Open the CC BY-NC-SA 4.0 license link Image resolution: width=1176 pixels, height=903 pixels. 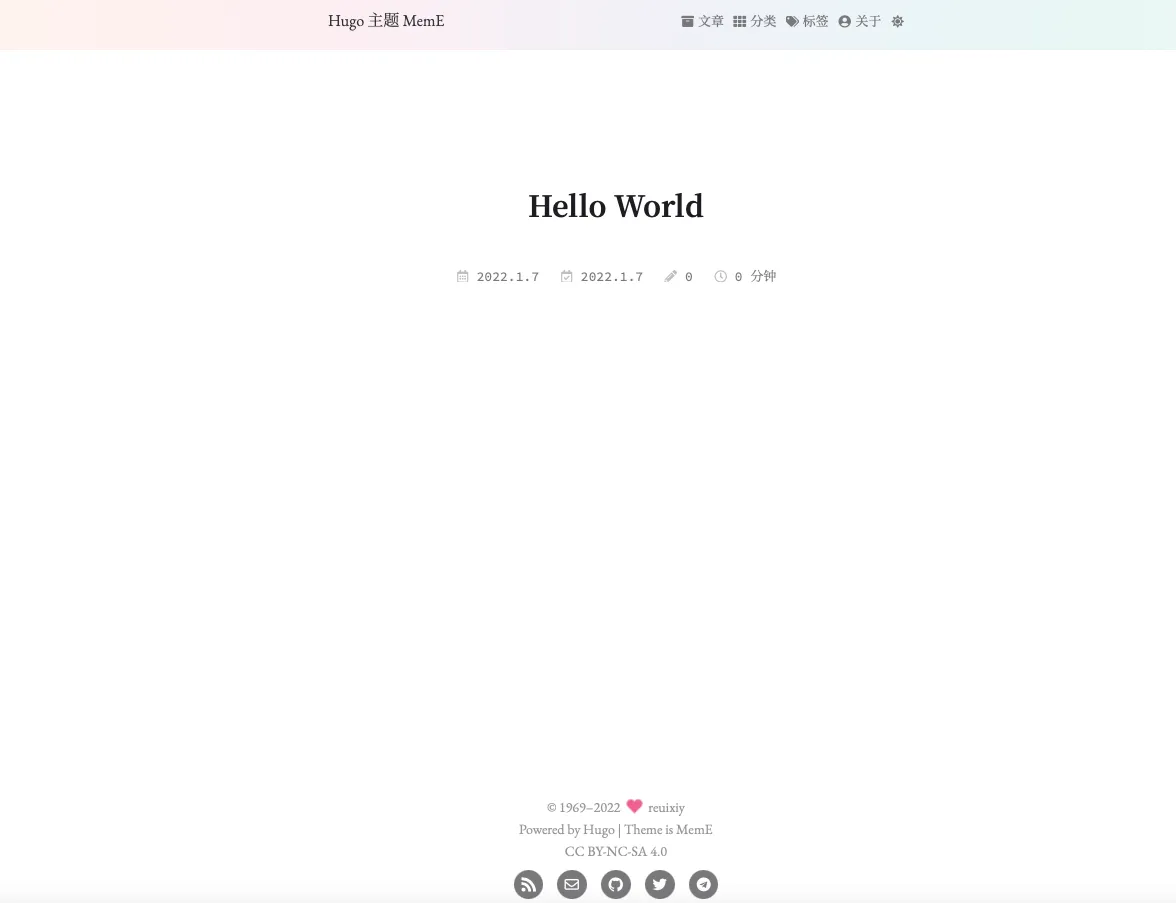click(616, 852)
